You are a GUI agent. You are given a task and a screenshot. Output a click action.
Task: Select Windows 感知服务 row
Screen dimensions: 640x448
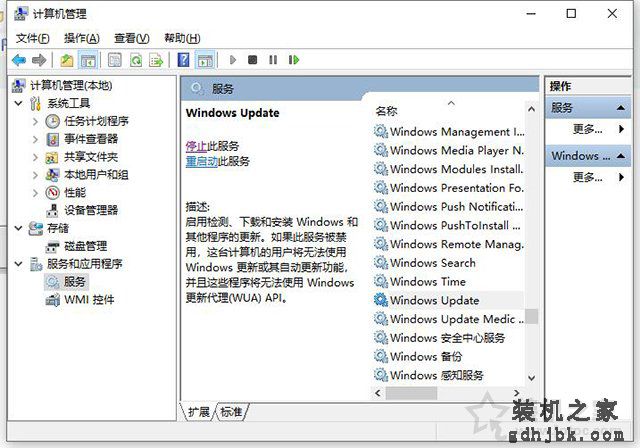[x=449, y=375]
